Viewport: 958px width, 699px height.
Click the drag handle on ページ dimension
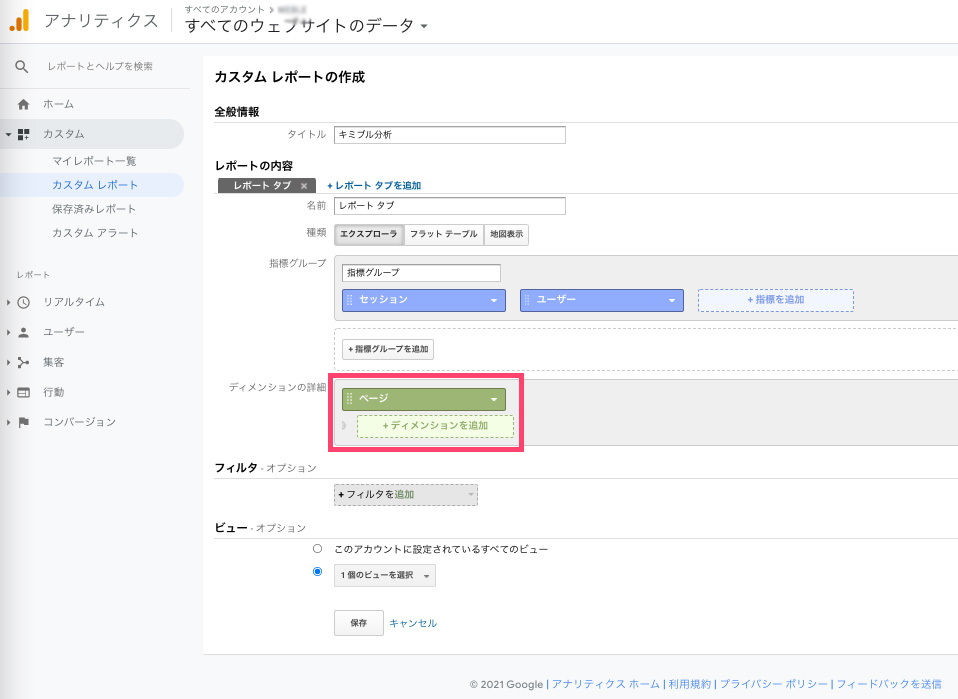click(x=349, y=399)
